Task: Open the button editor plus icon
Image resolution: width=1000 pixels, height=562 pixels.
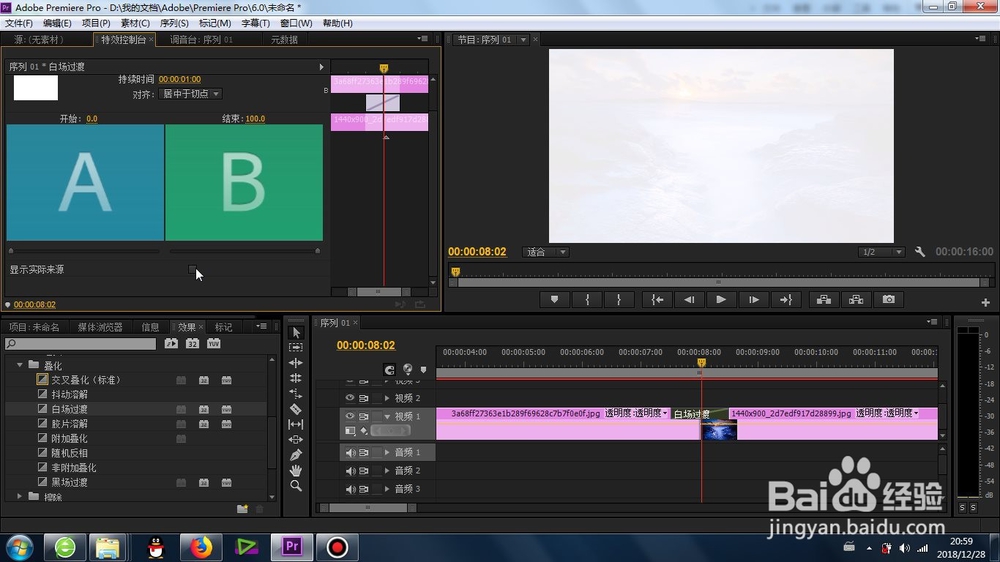Action: pos(985,302)
